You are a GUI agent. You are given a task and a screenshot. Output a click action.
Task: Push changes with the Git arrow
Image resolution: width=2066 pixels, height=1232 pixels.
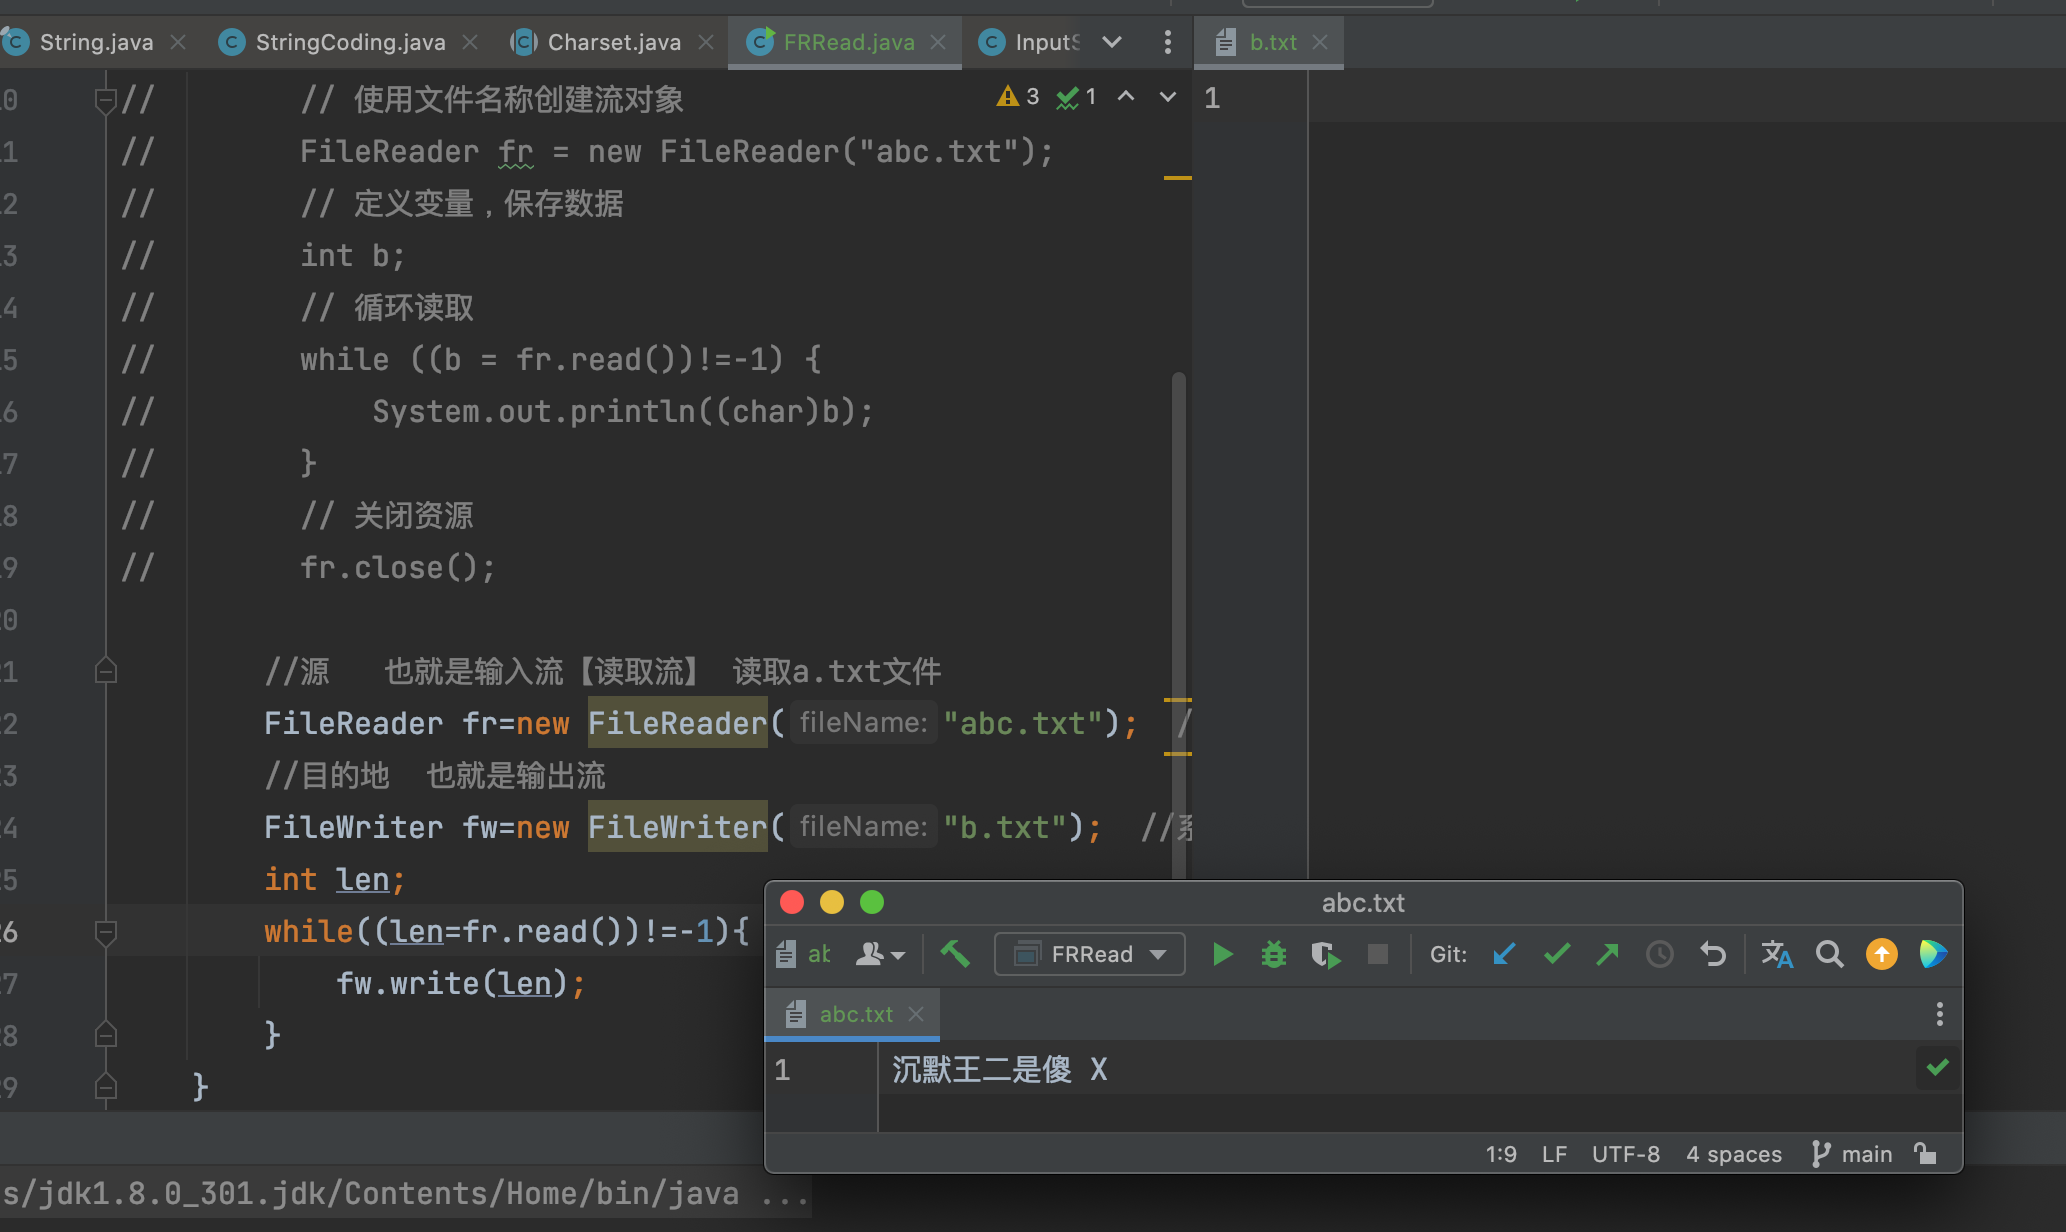(1607, 954)
